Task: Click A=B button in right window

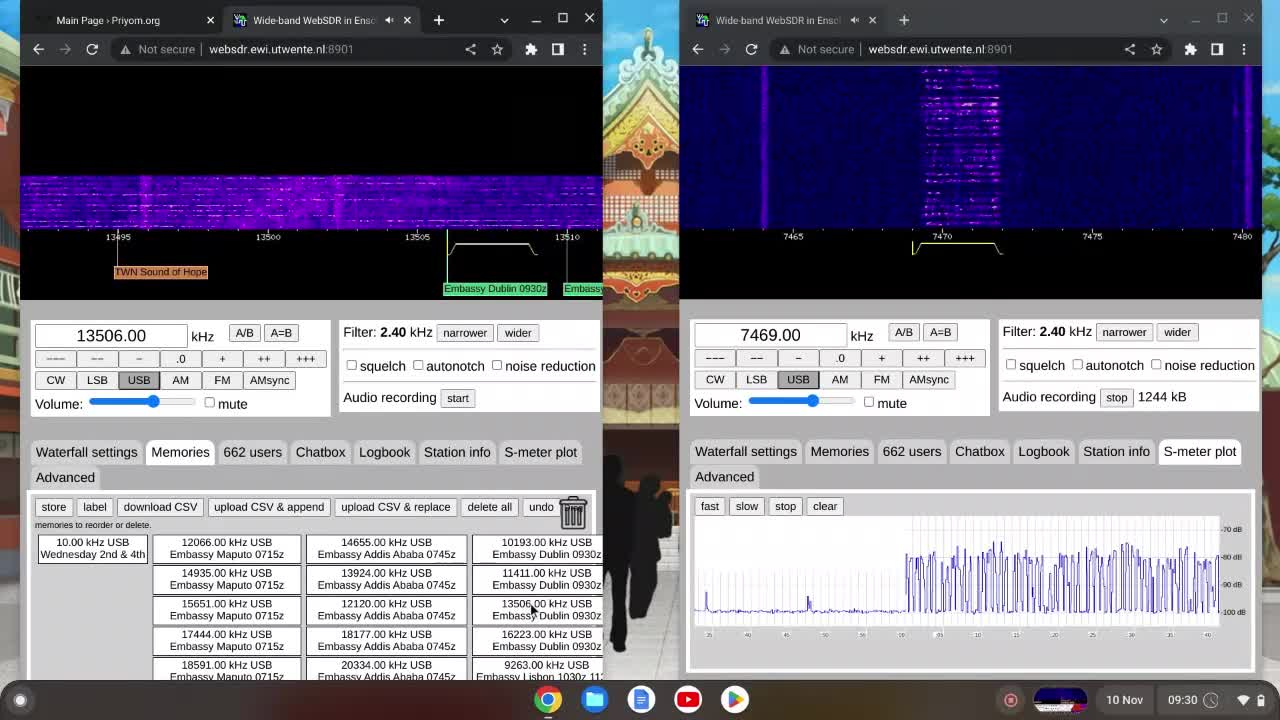Action: (x=940, y=332)
